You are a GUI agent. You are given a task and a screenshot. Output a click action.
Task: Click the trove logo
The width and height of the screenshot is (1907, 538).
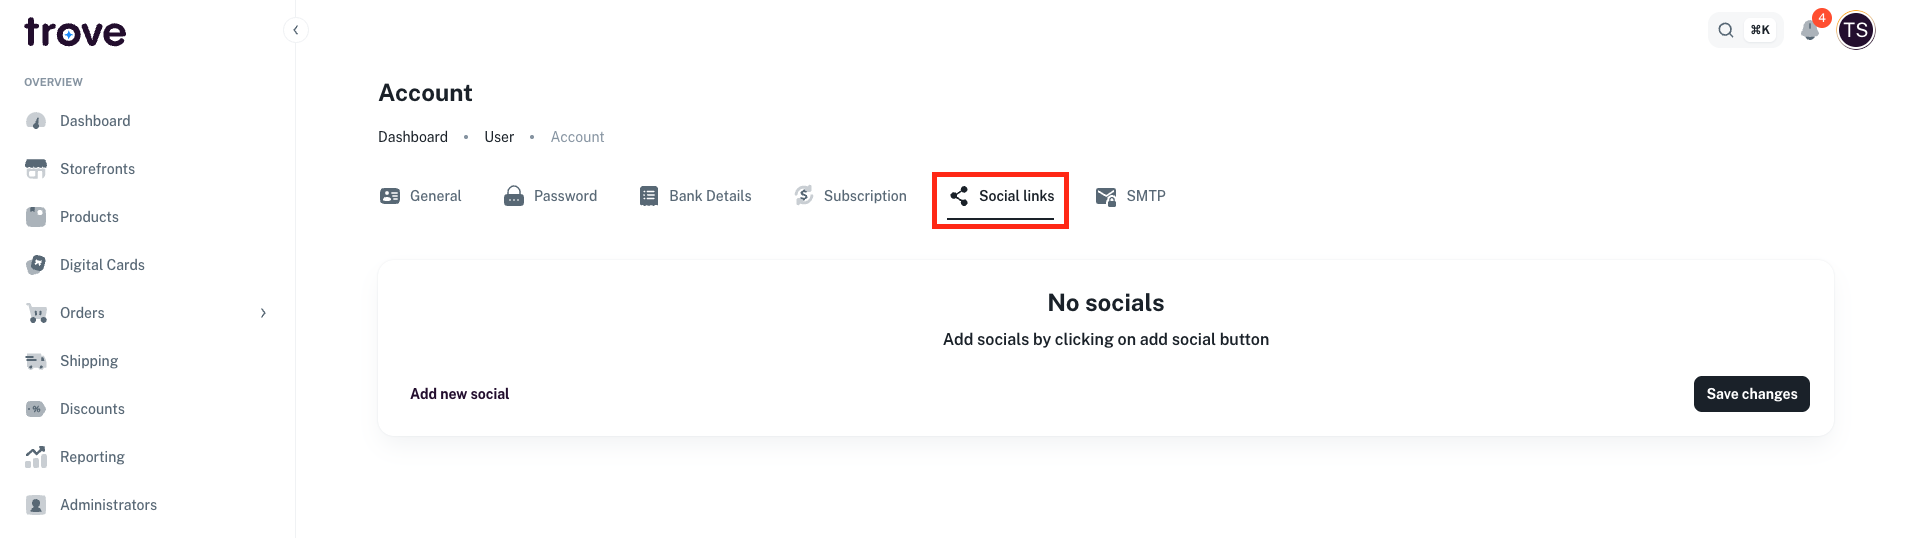pyautogui.click(x=75, y=33)
